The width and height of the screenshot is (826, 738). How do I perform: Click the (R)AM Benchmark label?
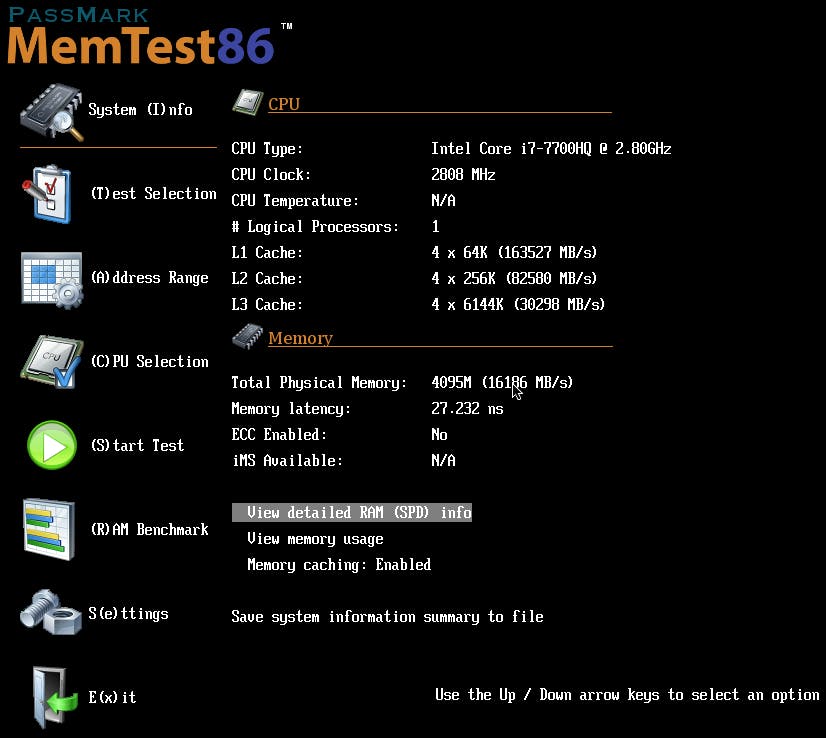[x=150, y=529]
